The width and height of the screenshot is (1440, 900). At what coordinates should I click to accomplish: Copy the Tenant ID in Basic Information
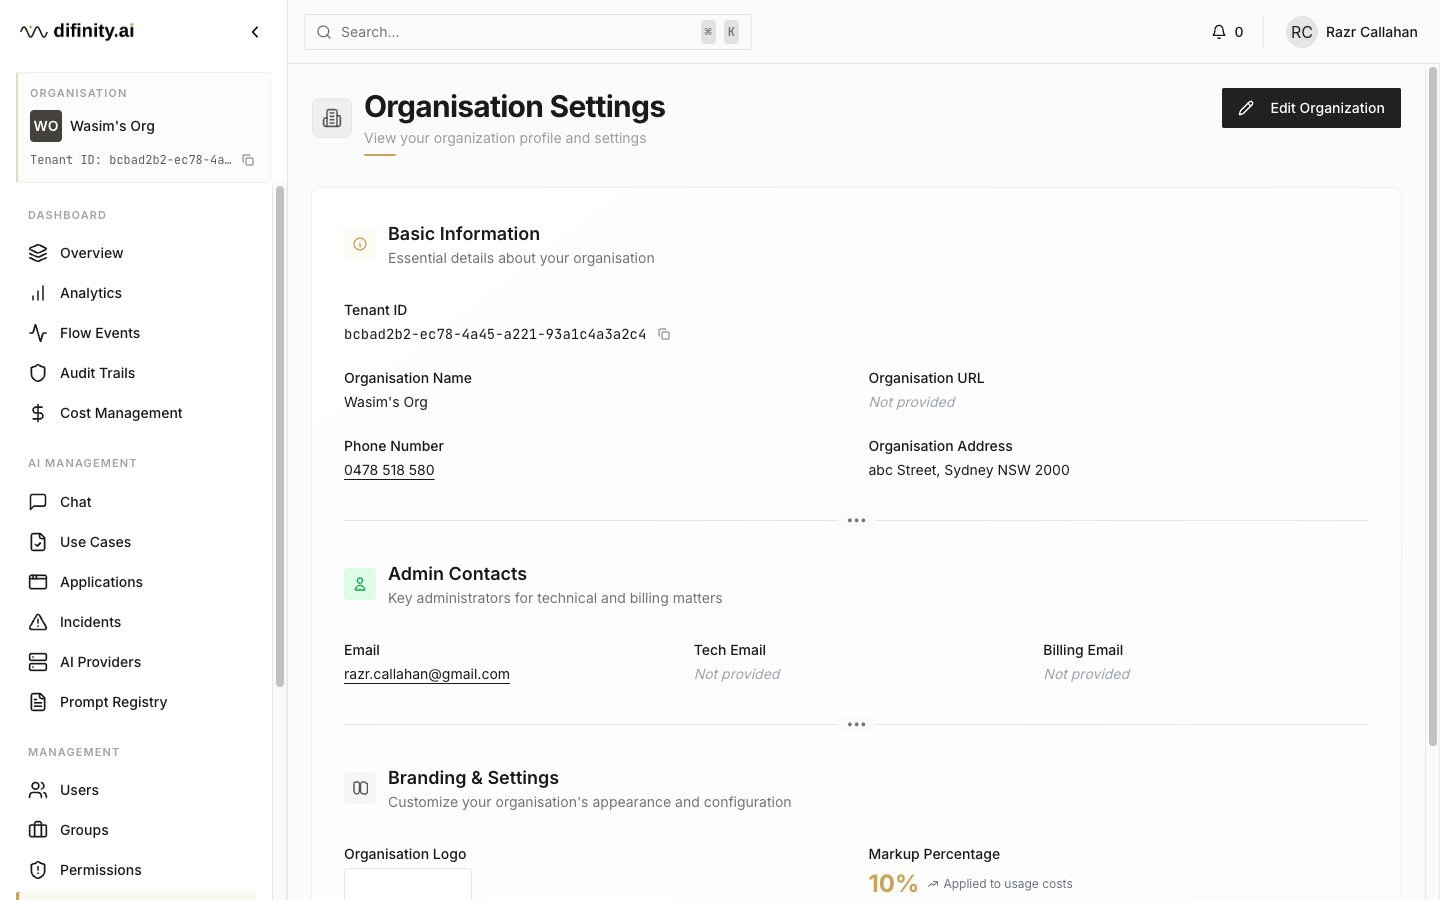coord(664,334)
